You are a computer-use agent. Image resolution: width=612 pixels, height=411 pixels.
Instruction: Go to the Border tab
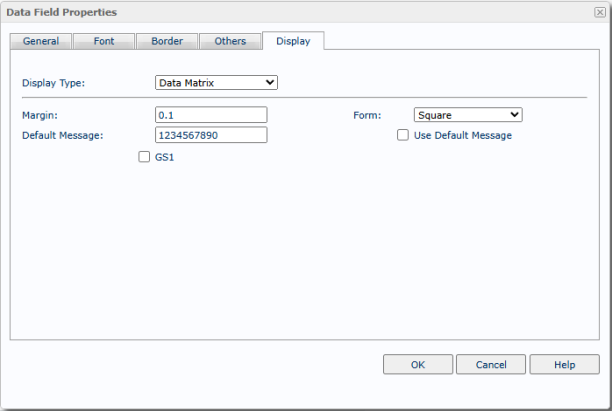(x=167, y=41)
